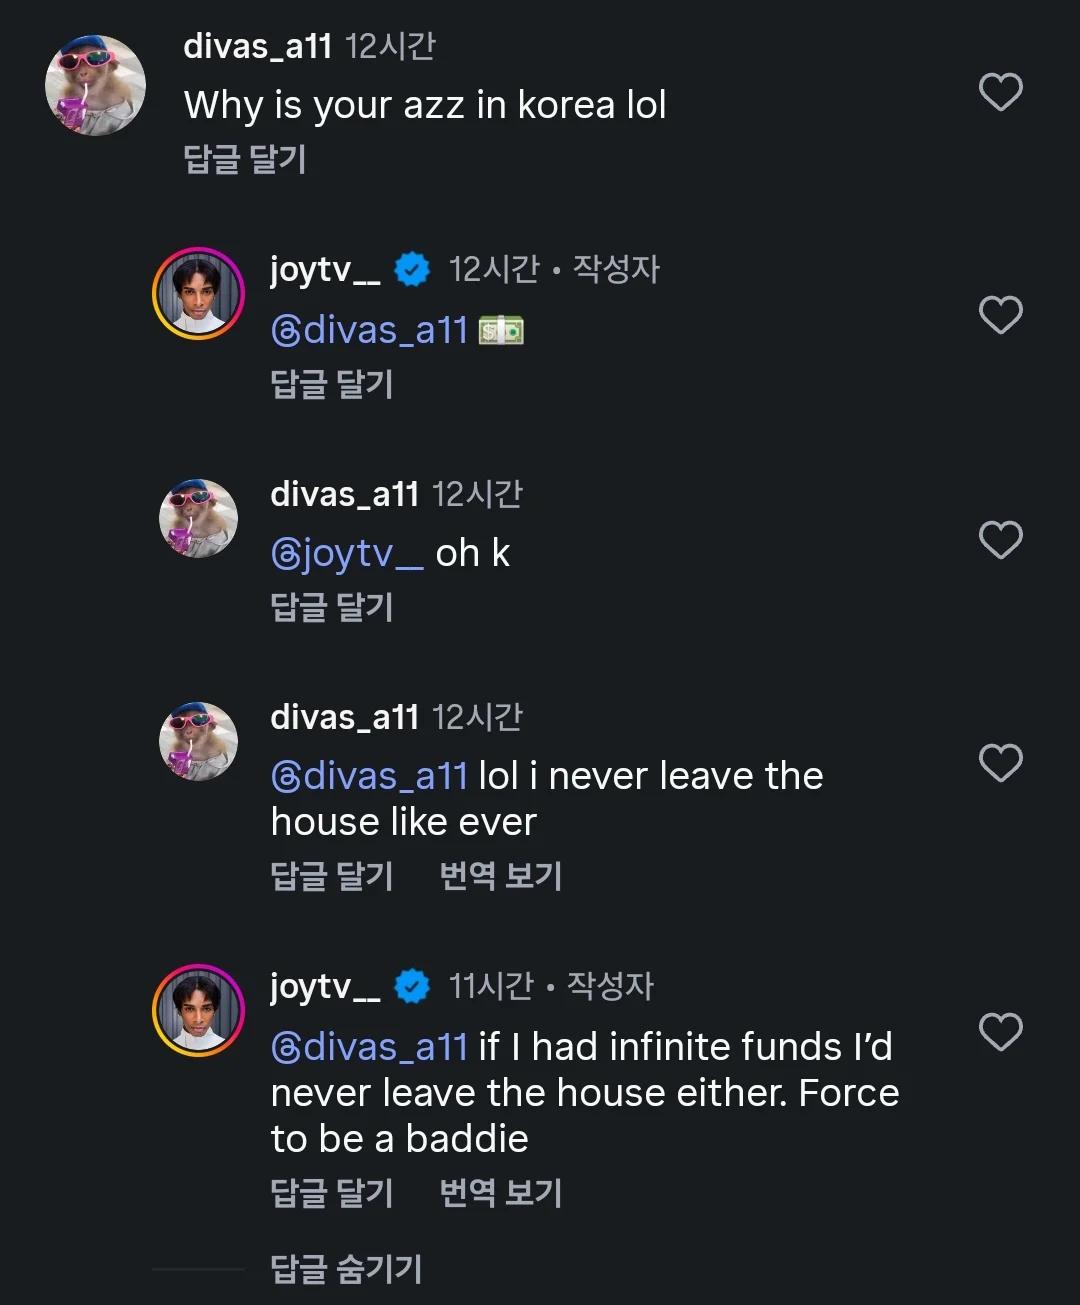The image size is (1080, 1305).
Task: Show translation for 'never leave the house' reply
Action: pos(501,876)
